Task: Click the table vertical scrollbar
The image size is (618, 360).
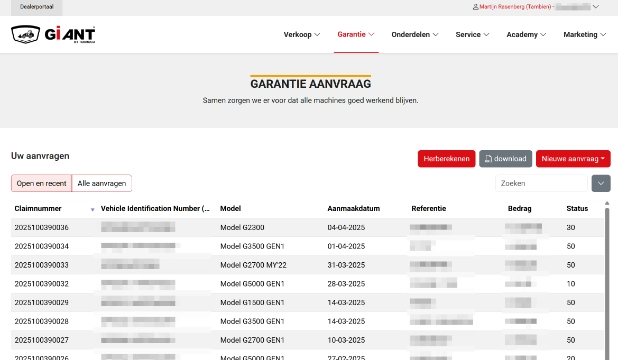Action: pos(607,283)
